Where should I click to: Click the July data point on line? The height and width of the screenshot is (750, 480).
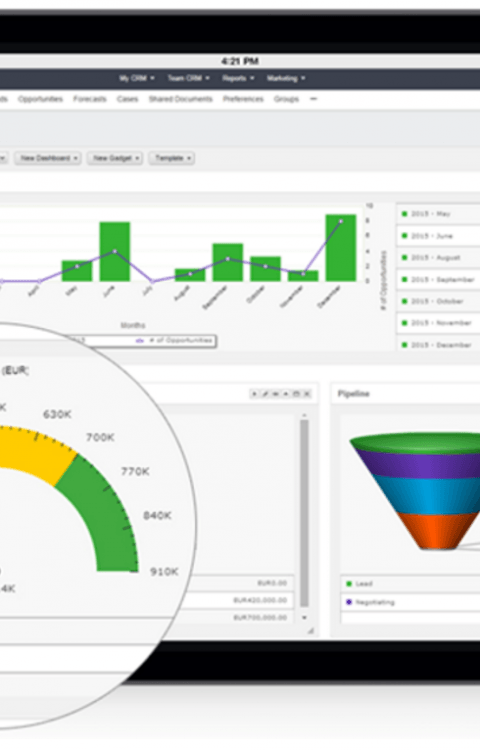[153, 281]
